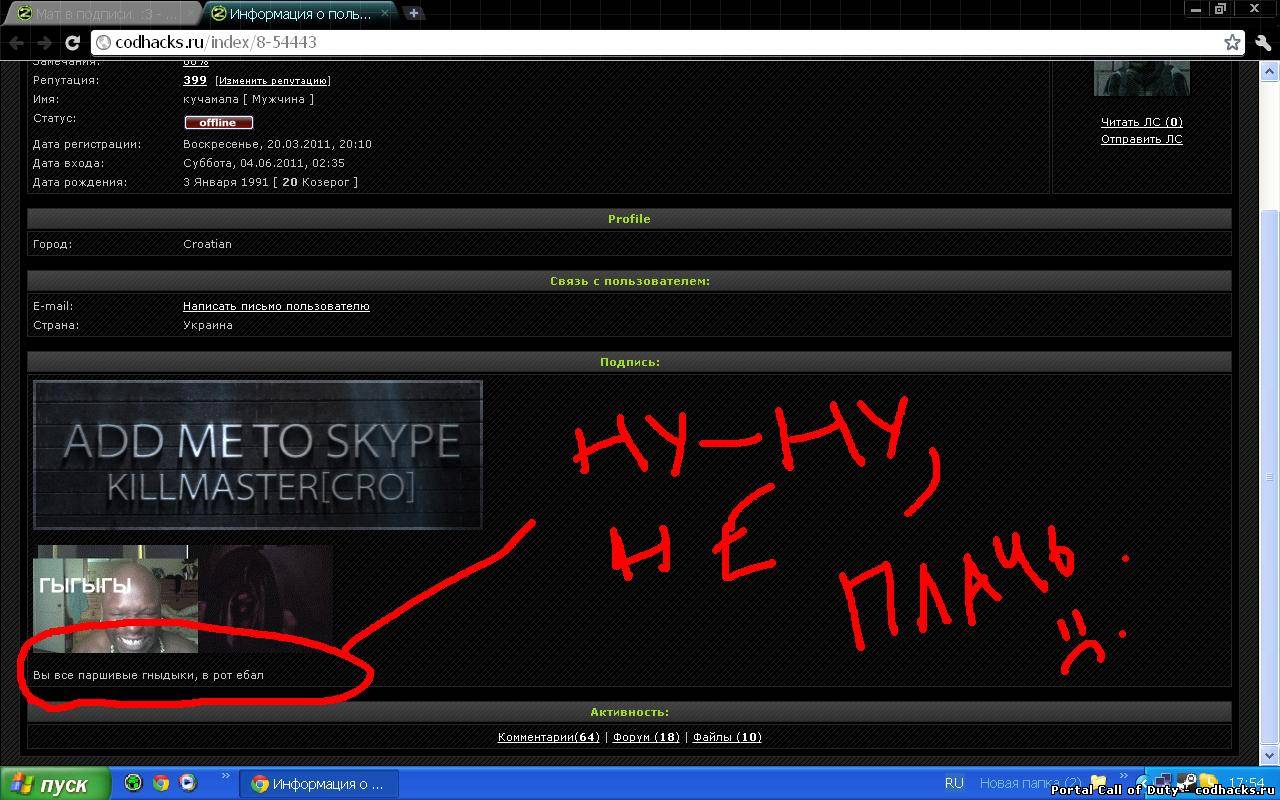
Task: Launch the green quick launch icon in taskbar
Action: coord(133,783)
